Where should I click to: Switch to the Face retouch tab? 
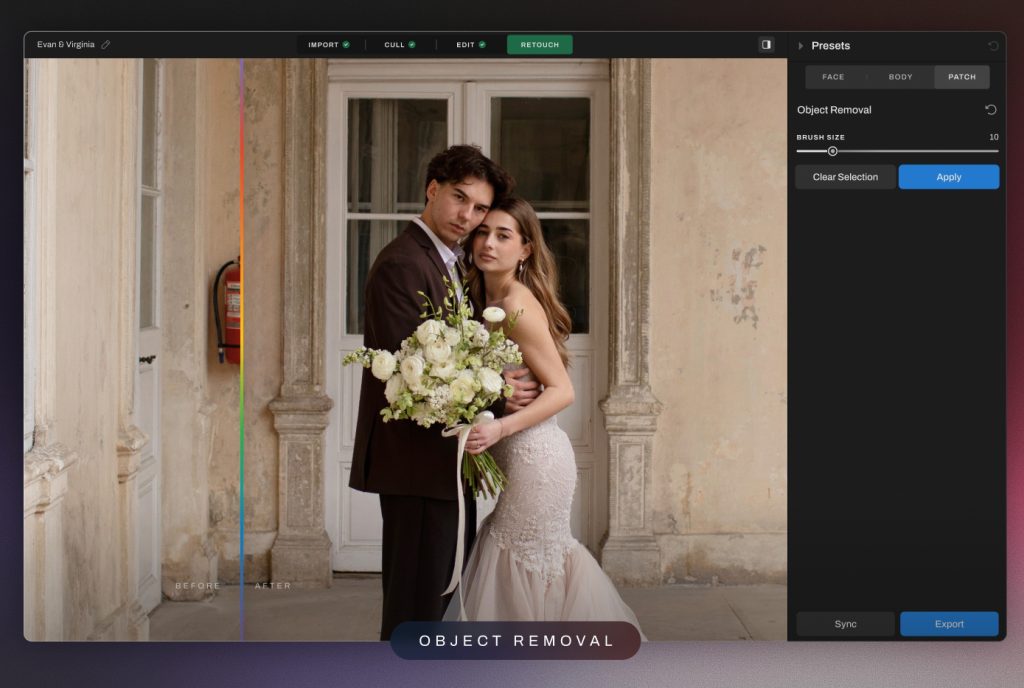833,77
